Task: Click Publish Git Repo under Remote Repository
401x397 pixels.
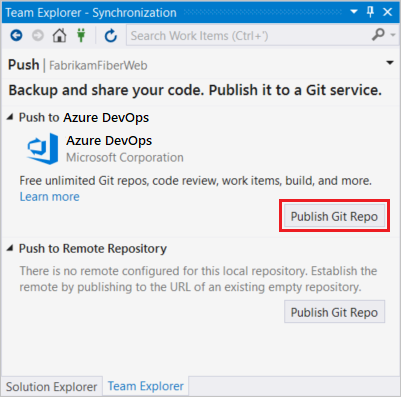Action: pyautogui.click(x=334, y=312)
